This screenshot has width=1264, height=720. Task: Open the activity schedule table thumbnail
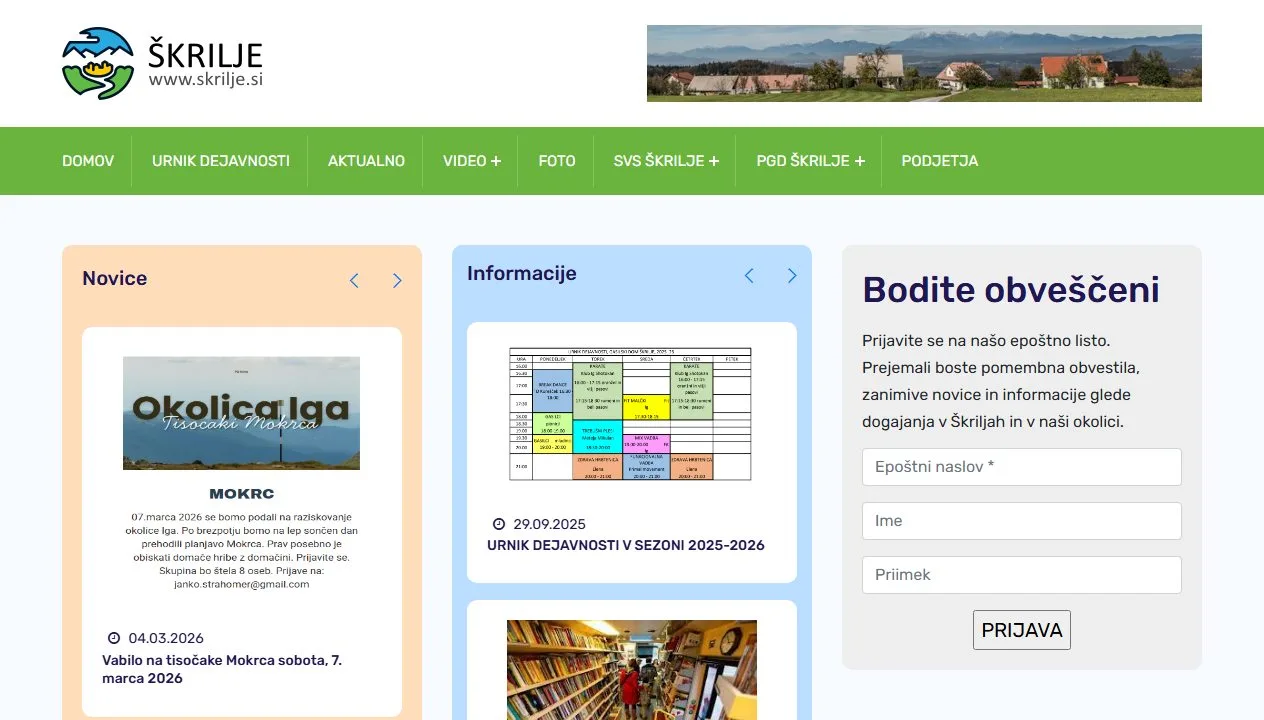pos(630,414)
